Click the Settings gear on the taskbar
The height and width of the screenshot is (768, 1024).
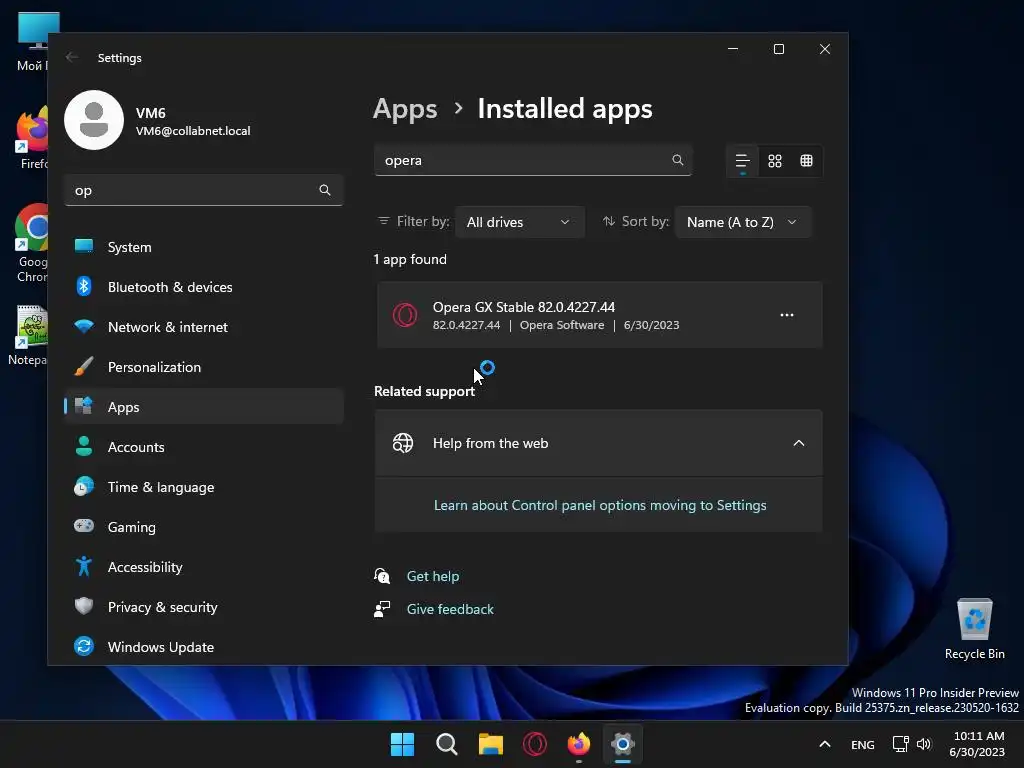pos(623,744)
